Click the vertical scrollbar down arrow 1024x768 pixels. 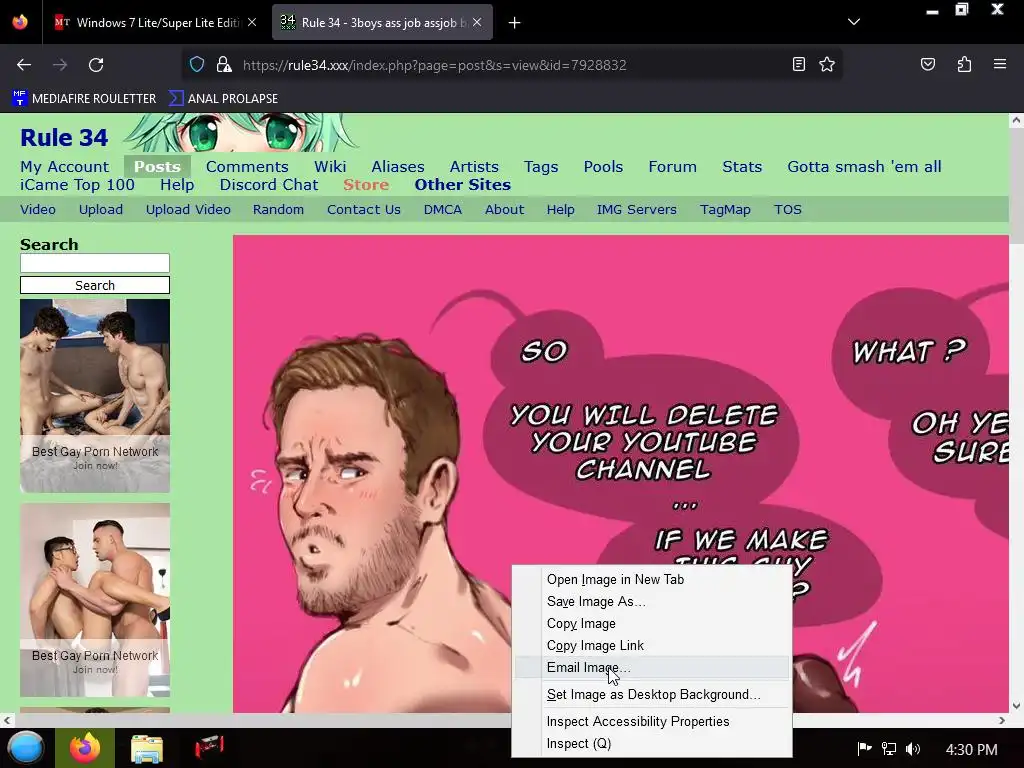click(1016, 706)
